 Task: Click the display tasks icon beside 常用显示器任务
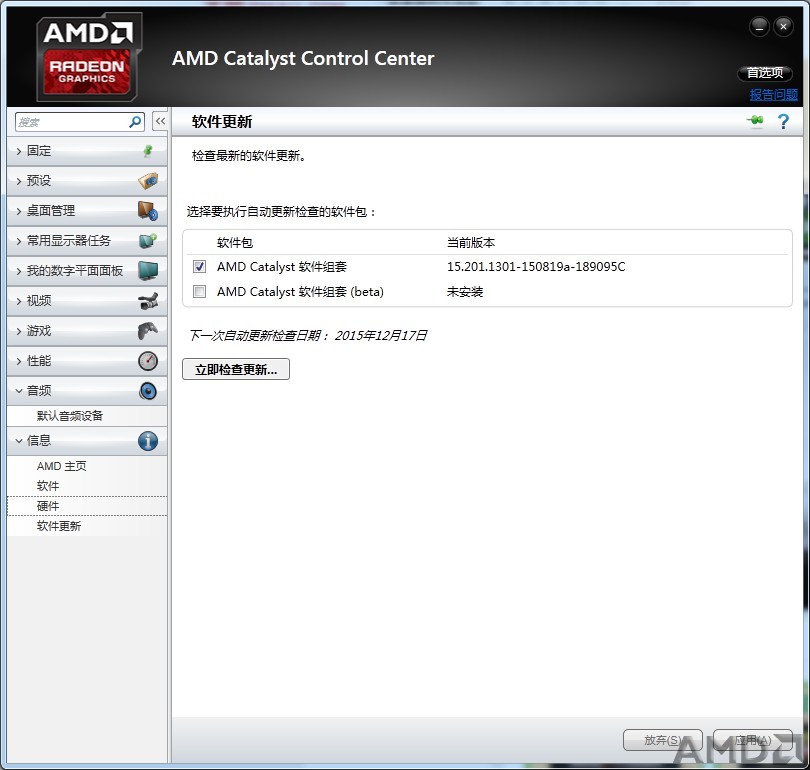pyautogui.click(x=148, y=241)
